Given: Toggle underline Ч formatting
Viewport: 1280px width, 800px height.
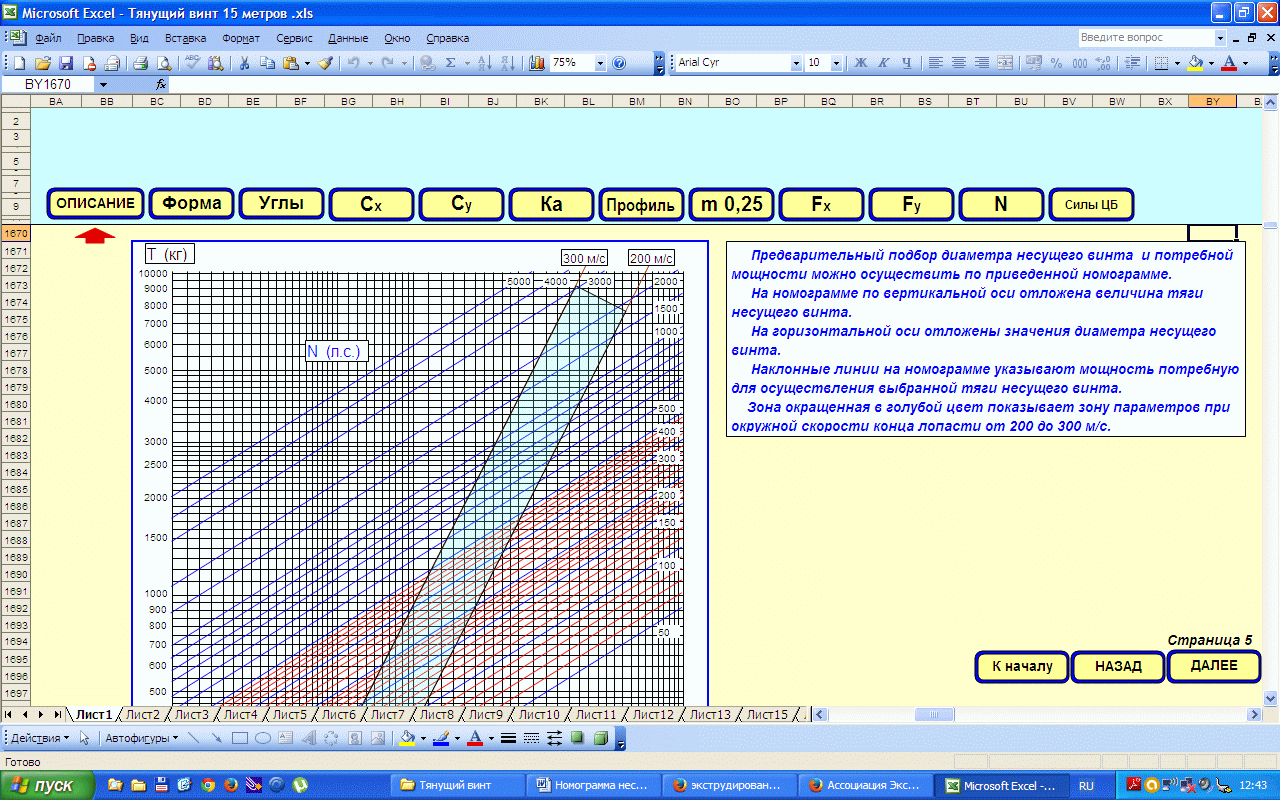Looking at the screenshot, I should coord(907,62).
